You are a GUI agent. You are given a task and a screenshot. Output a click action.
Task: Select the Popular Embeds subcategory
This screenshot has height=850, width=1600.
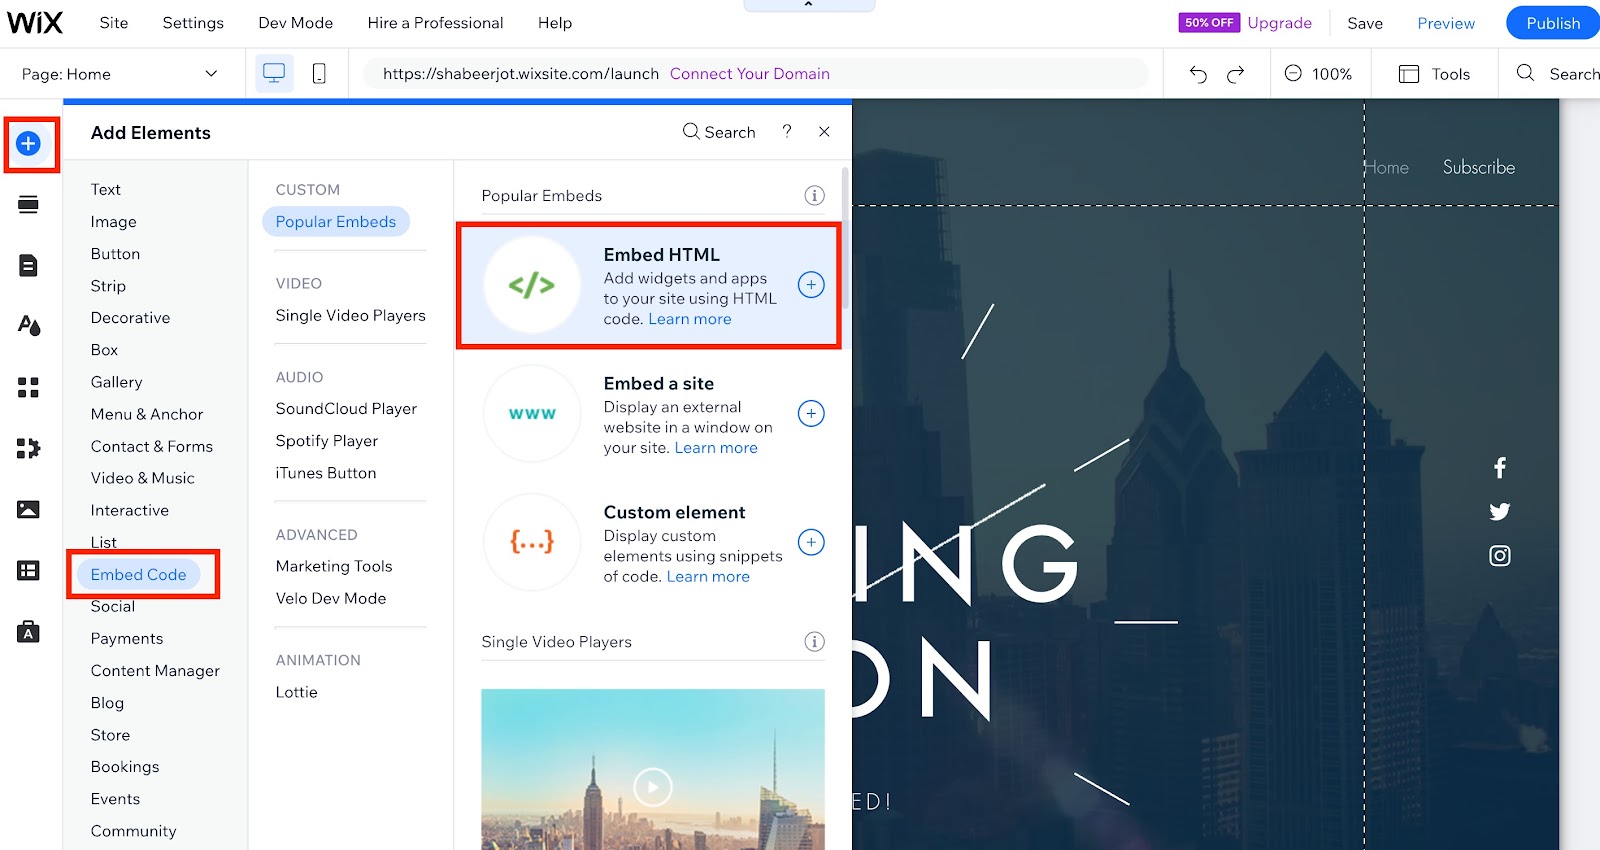click(336, 222)
